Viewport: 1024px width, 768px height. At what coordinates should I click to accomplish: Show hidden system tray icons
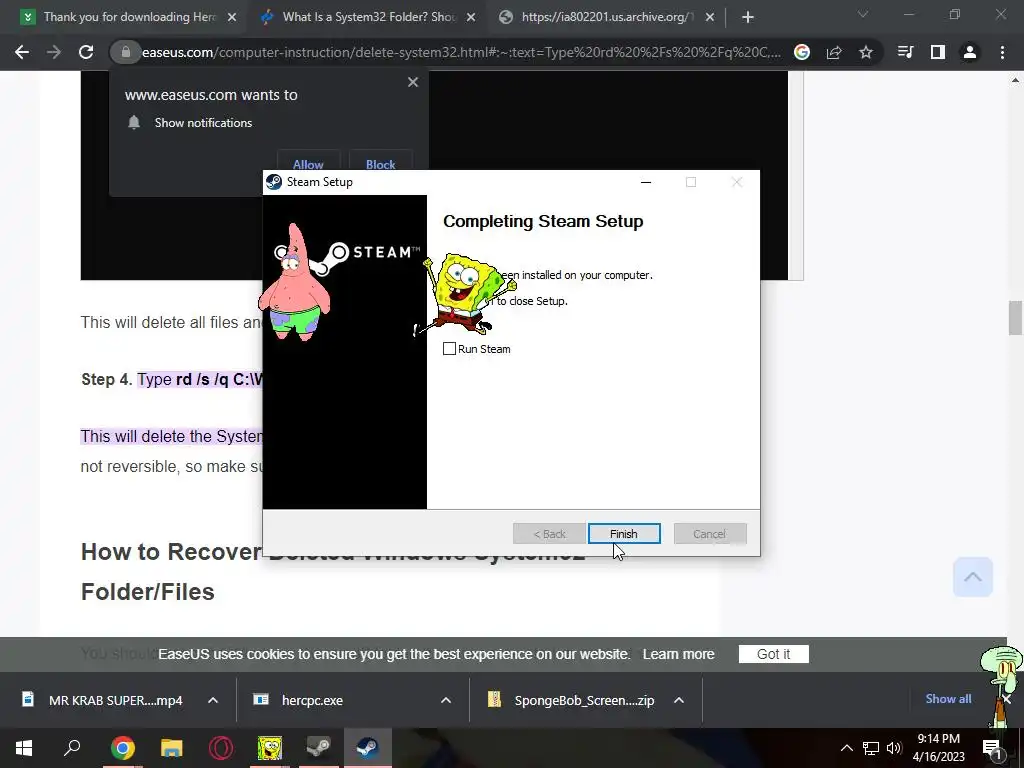[846, 748]
